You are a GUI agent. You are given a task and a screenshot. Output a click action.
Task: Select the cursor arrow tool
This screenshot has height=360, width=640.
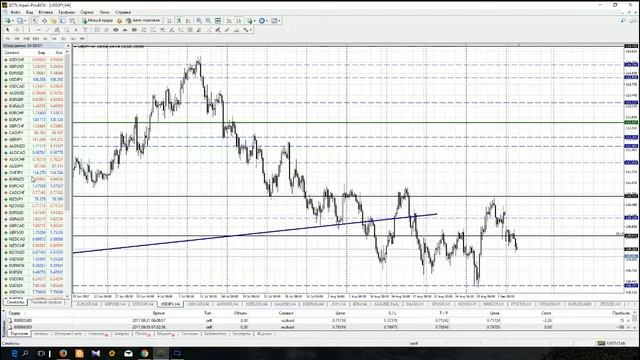click(7, 30)
